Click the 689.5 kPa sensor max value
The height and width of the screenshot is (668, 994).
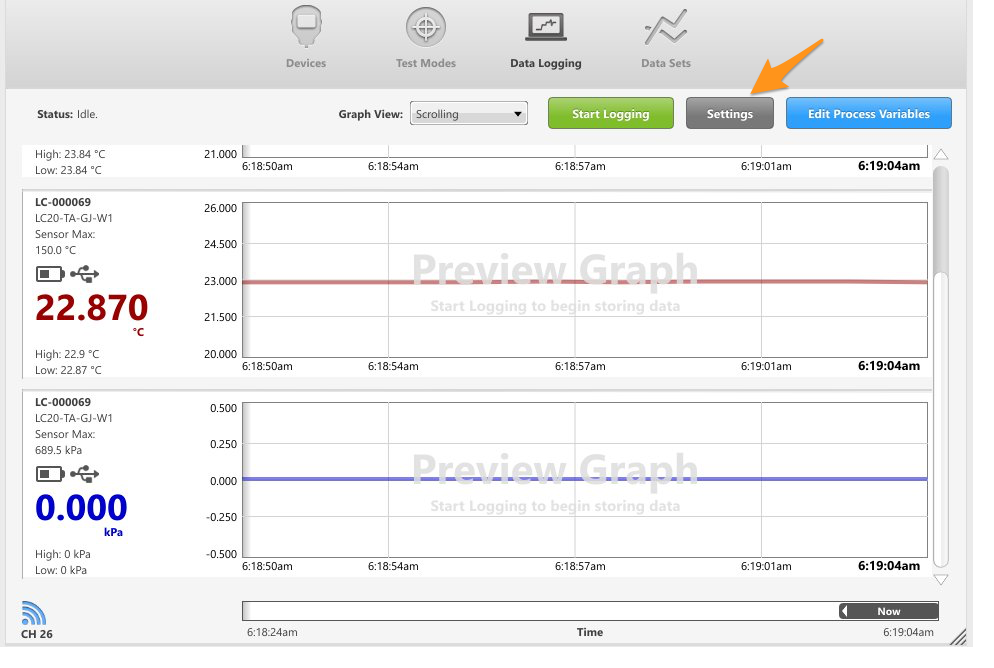coord(58,450)
